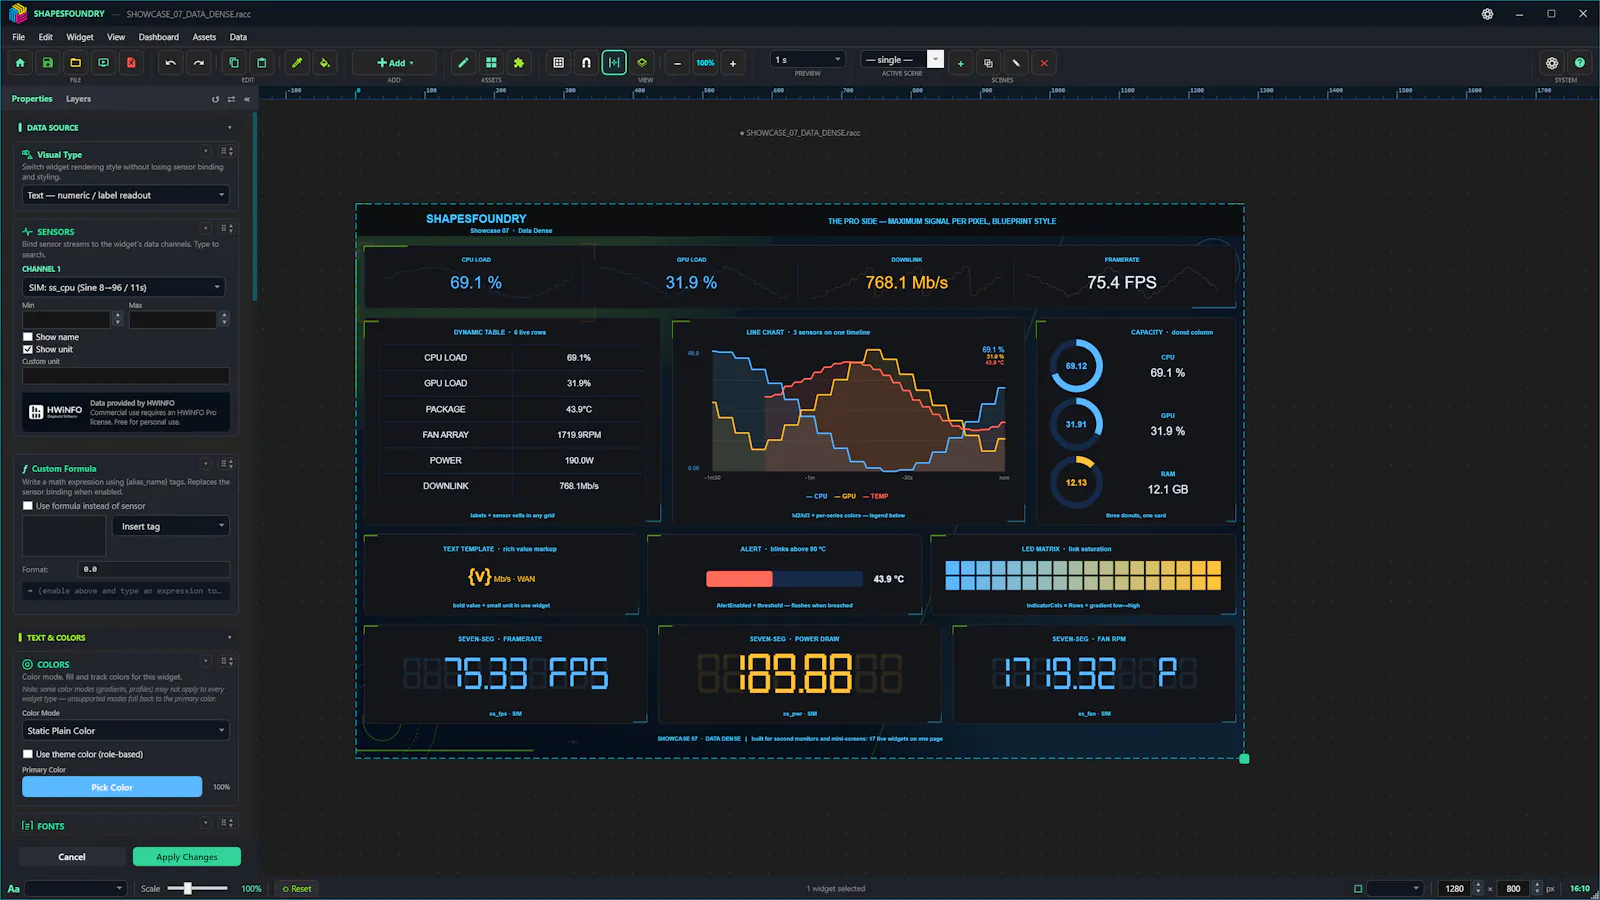
Task: Open System settings gear in toolbar
Action: (1552, 63)
